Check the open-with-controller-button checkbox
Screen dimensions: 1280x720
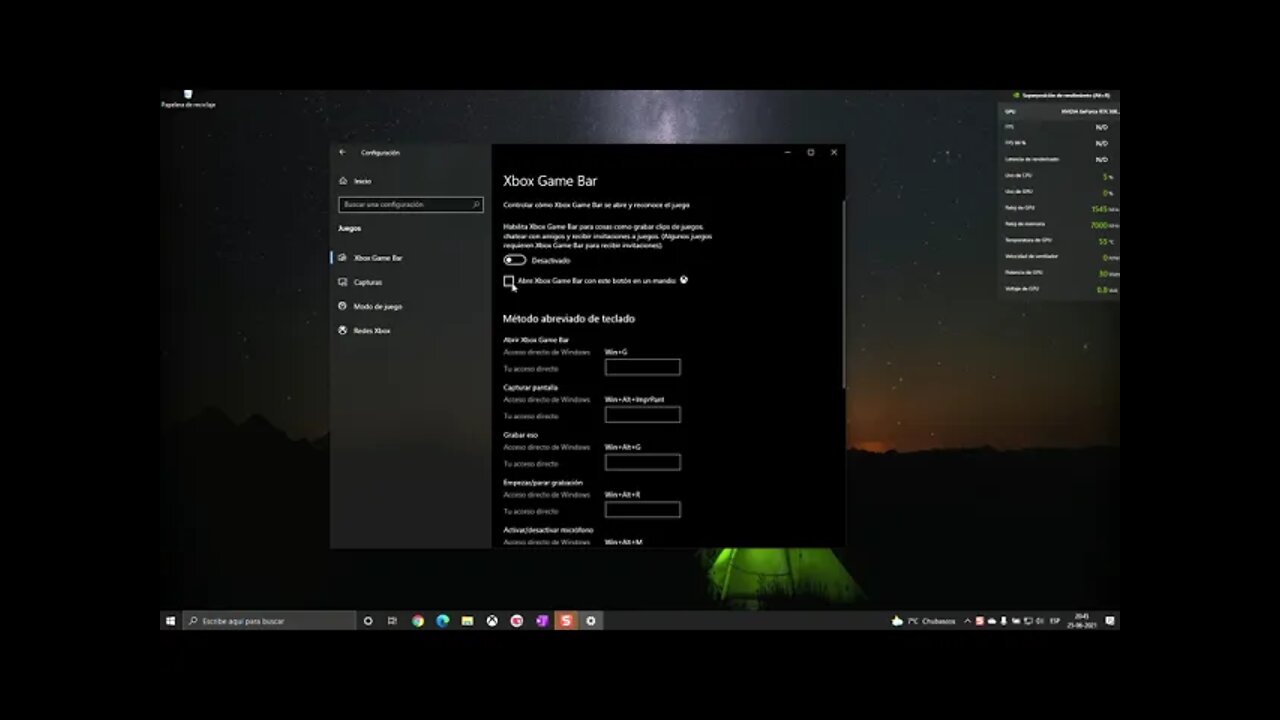(509, 281)
